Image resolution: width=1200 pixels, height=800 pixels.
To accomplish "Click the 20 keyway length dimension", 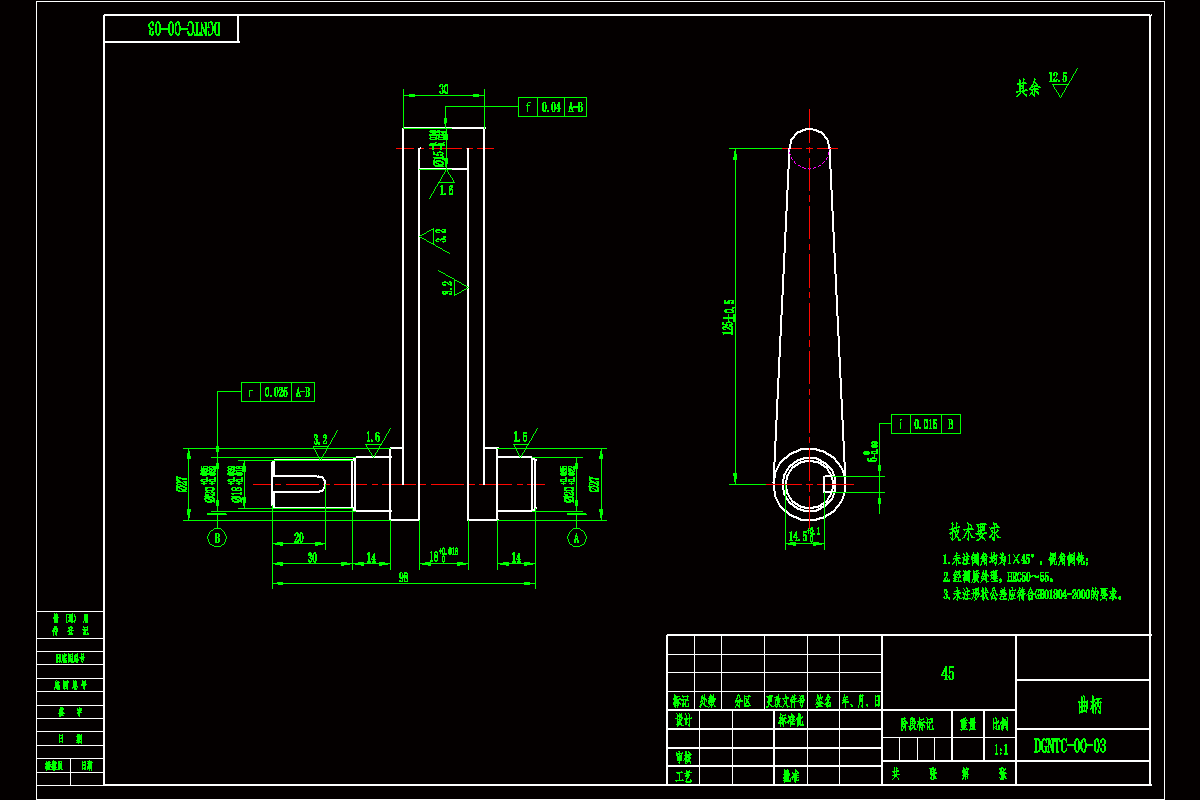I will pyautogui.click(x=298, y=538).
